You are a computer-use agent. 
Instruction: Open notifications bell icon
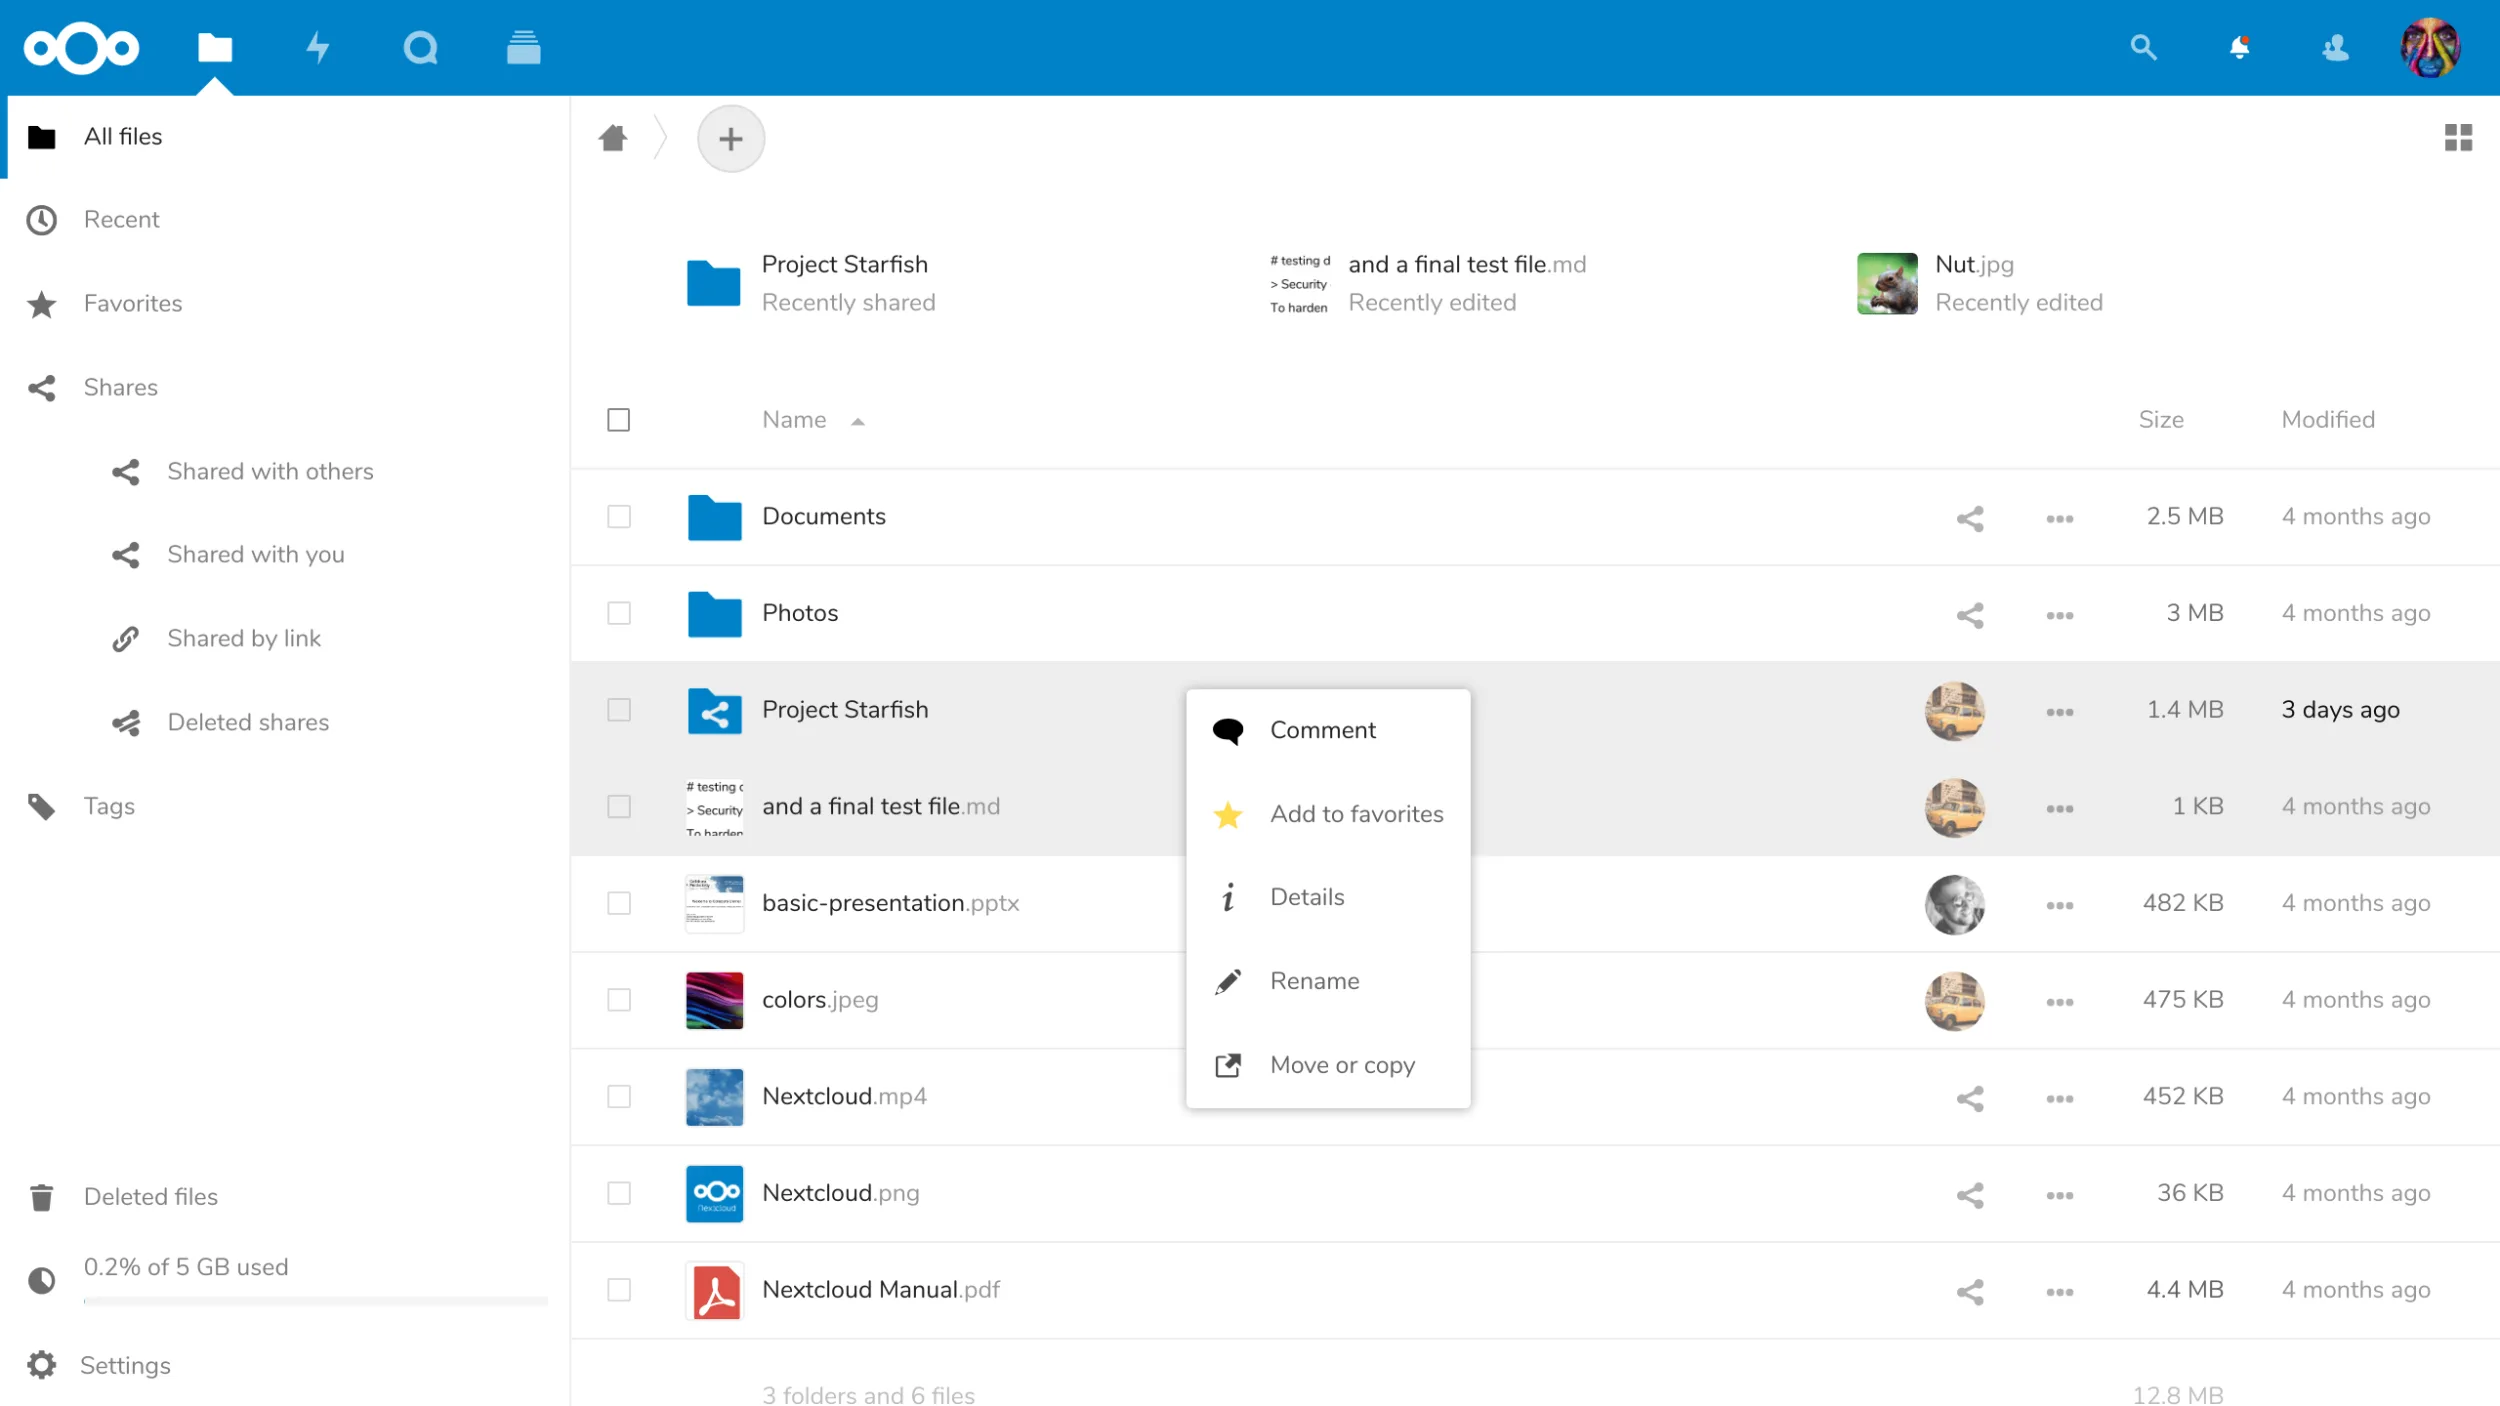tap(2239, 47)
